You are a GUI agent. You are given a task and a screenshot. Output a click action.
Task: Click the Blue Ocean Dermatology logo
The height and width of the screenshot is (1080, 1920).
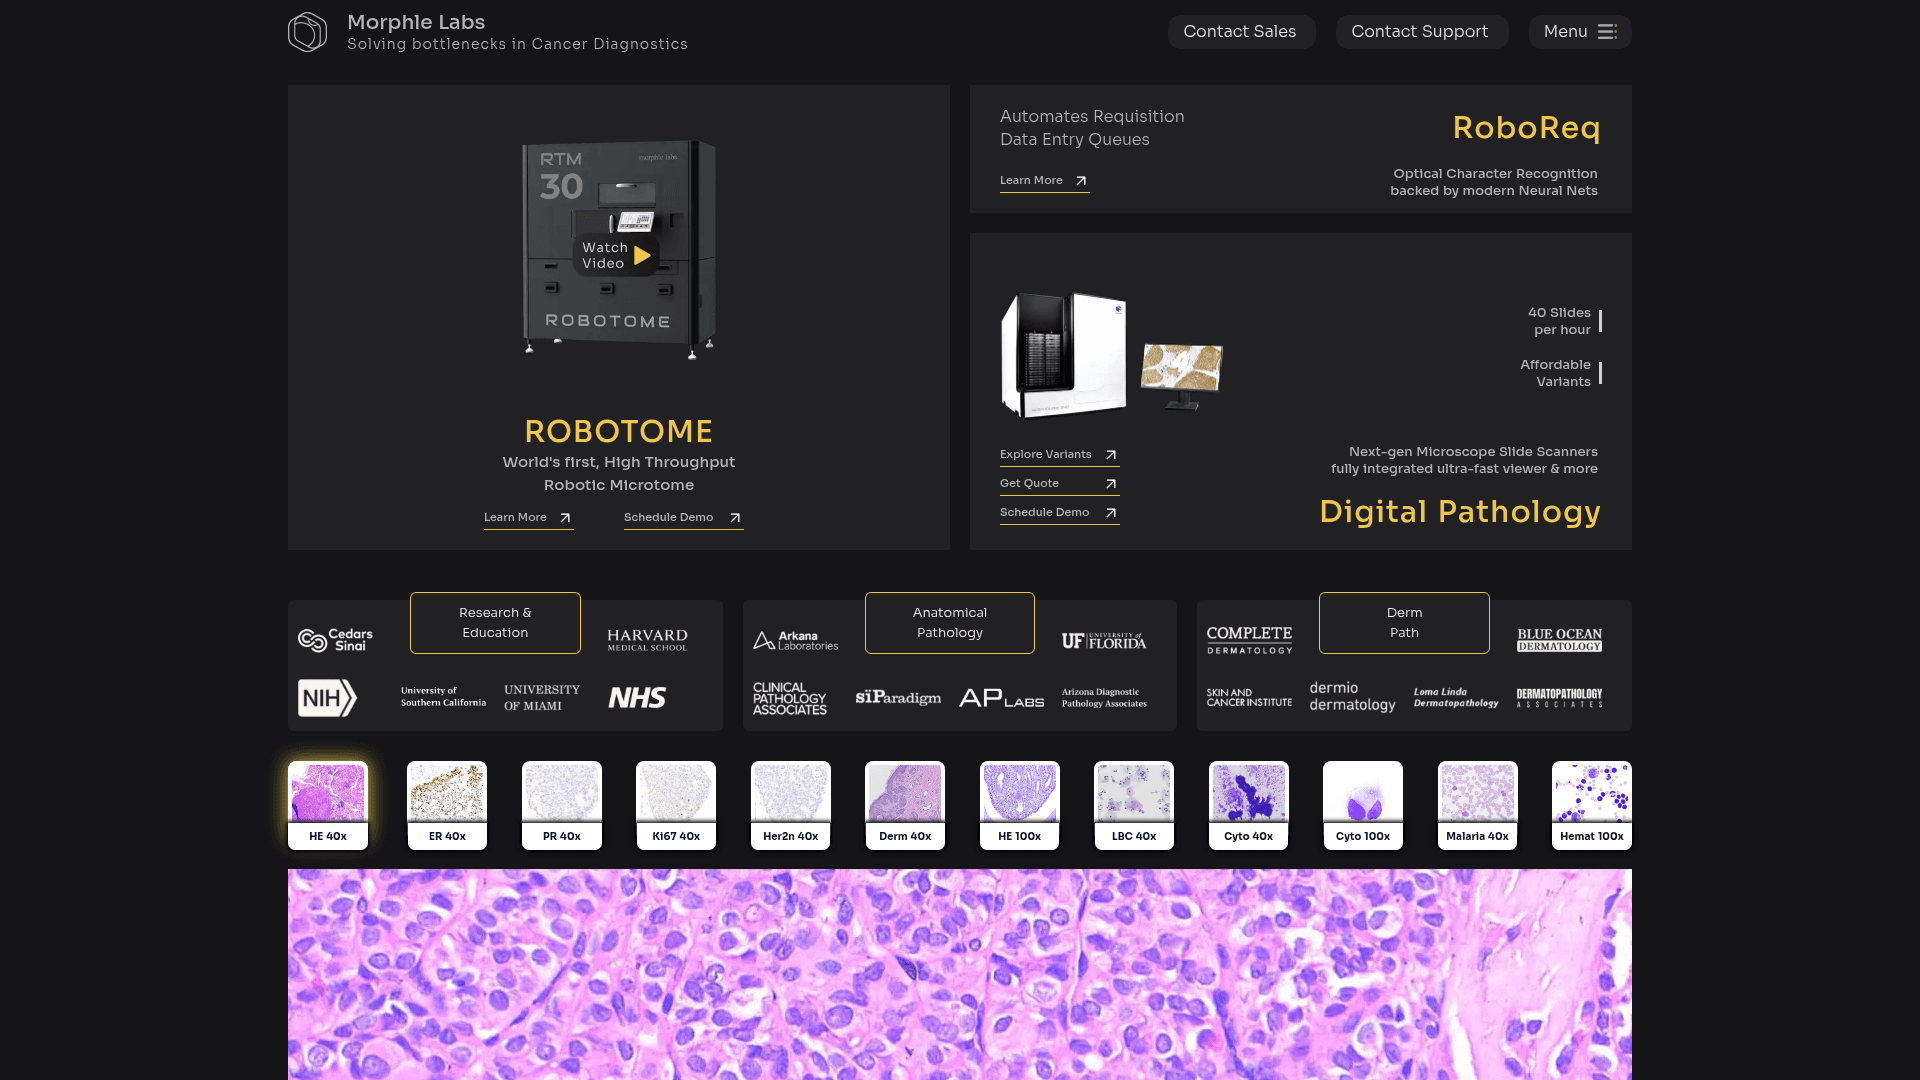pos(1559,640)
